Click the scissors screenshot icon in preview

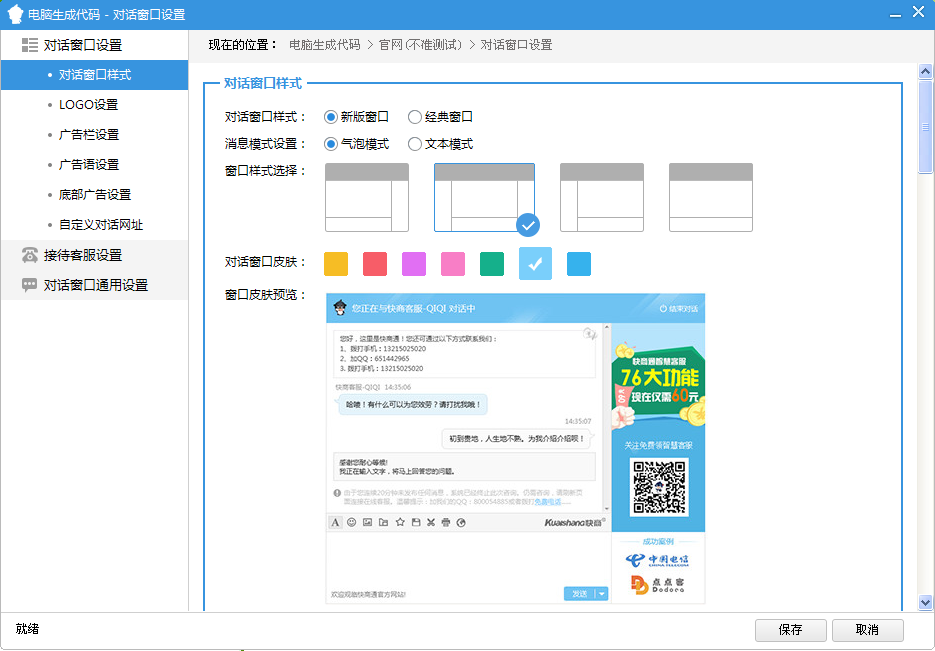[431, 522]
